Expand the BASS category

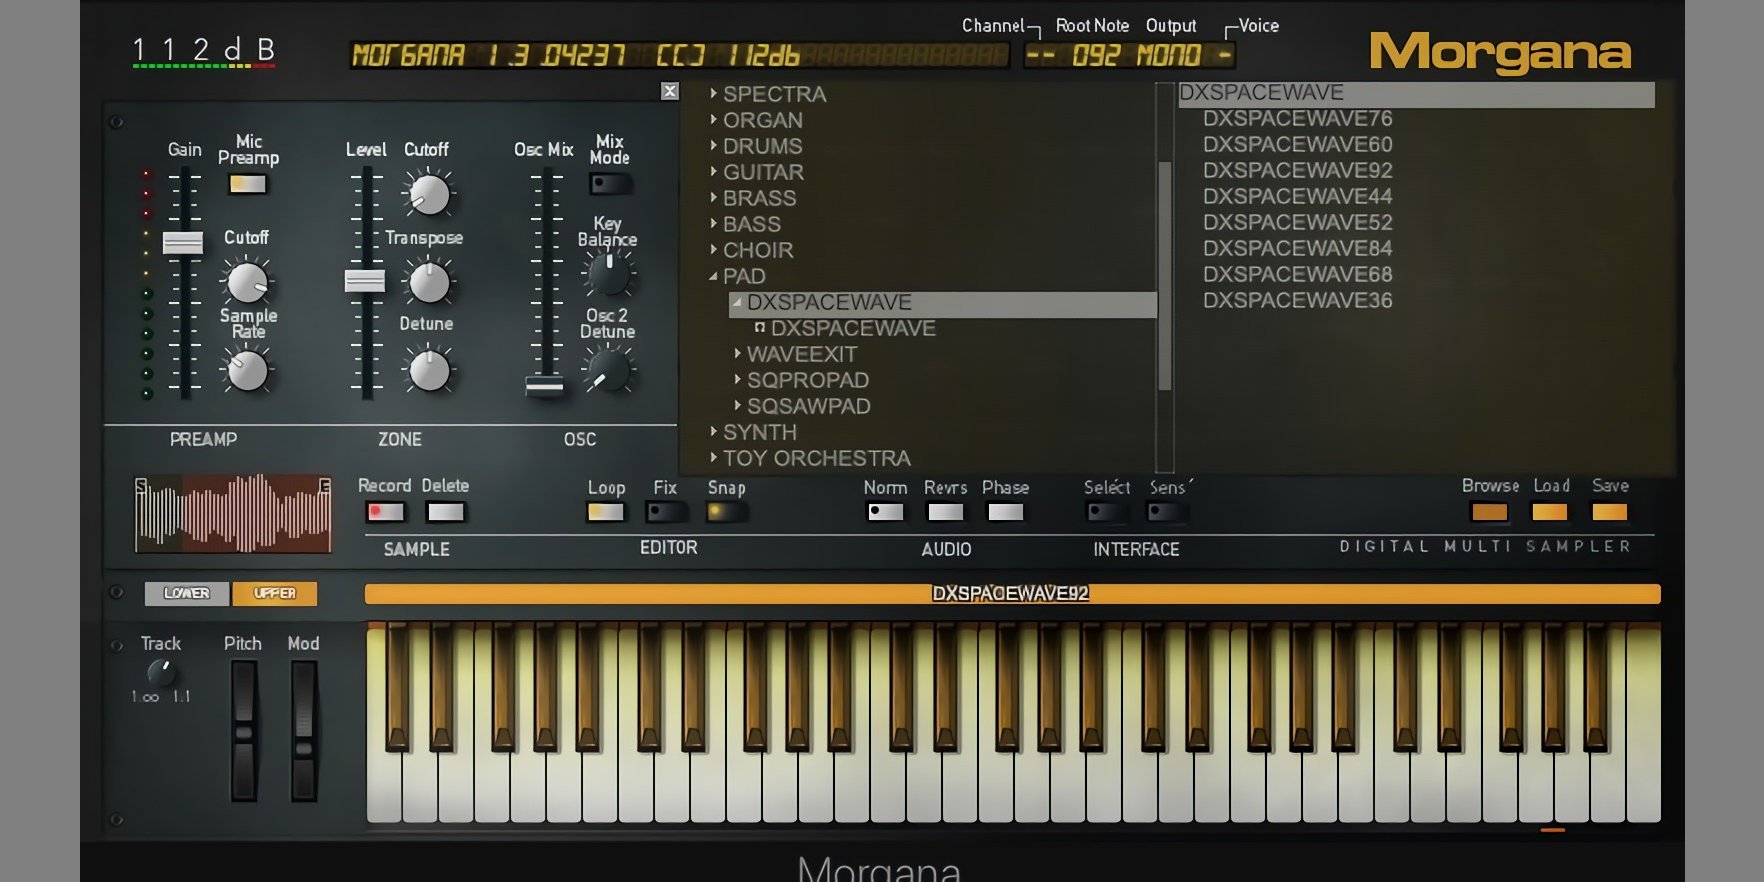(x=713, y=223)
